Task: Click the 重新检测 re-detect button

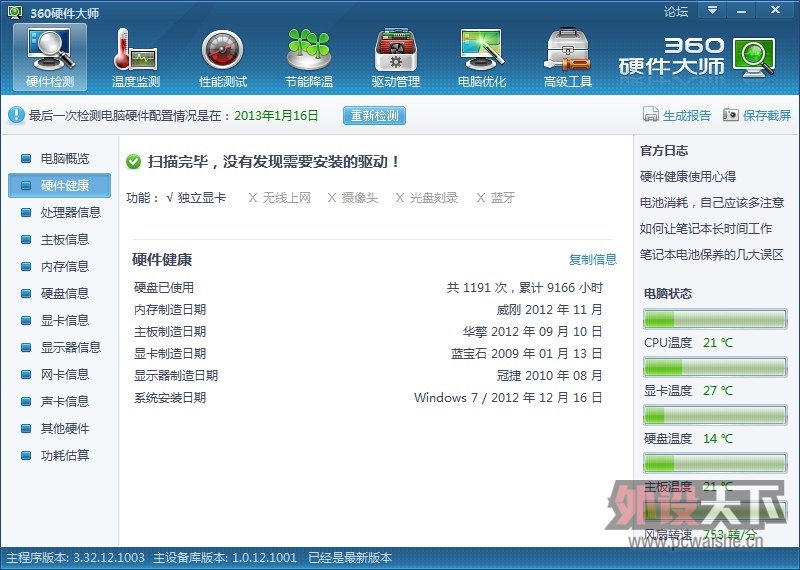Action: point(374,115)
